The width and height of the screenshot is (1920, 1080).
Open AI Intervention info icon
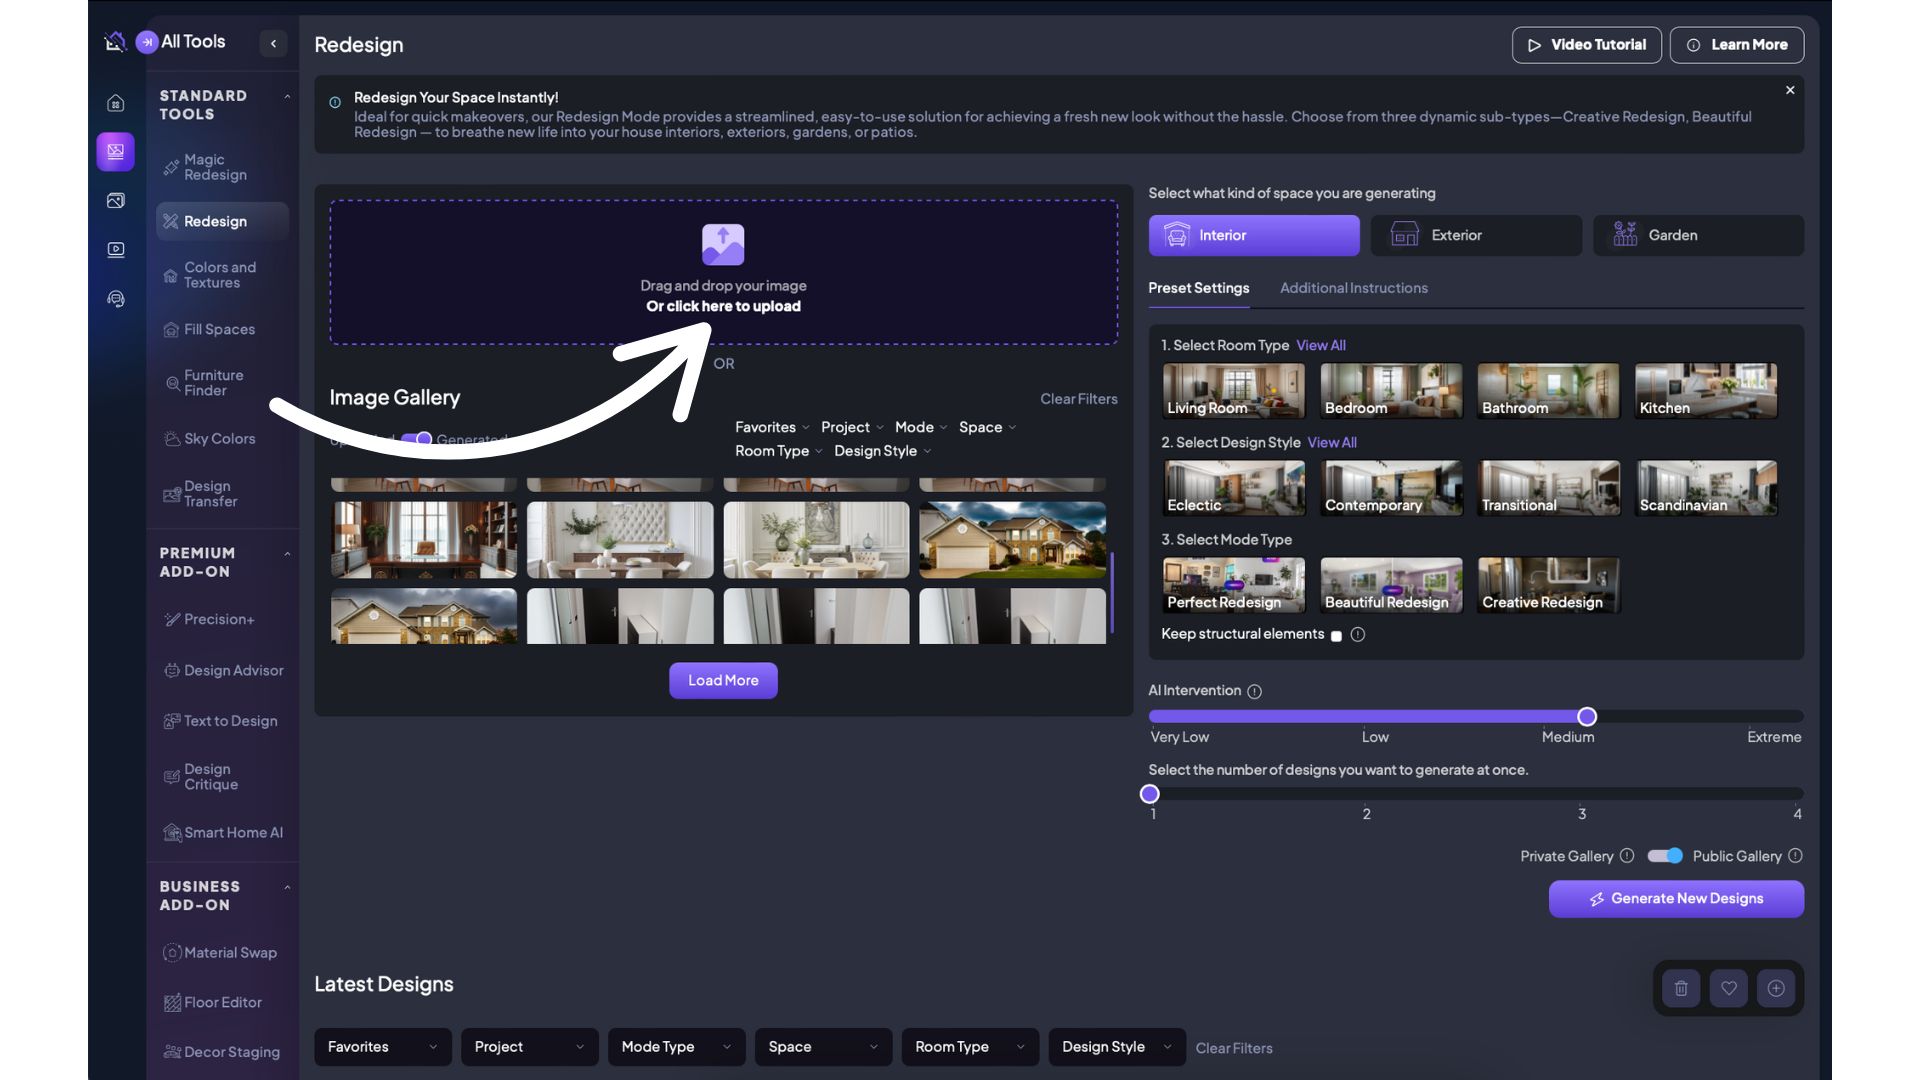tap(1255, 691)
